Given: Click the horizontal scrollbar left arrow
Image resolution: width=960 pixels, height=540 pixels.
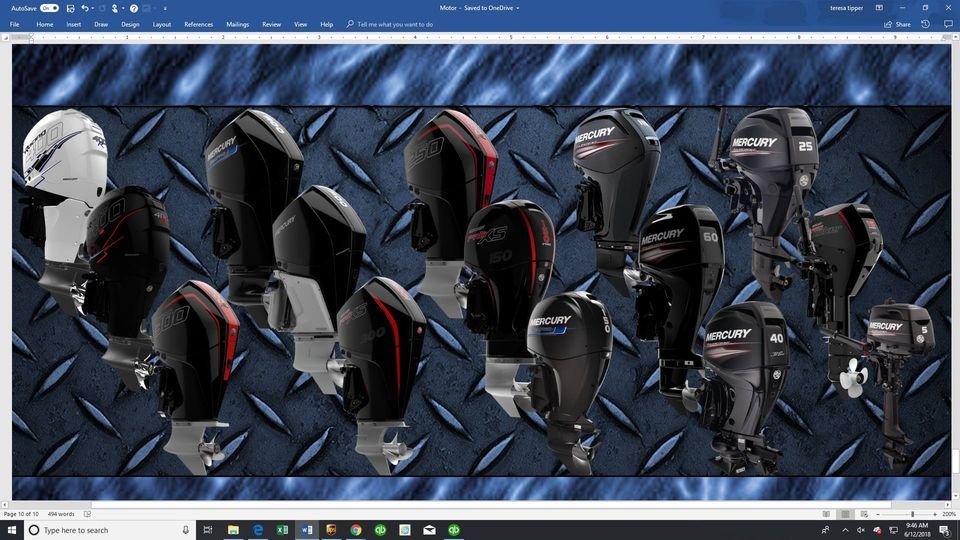Looking at the screenshot, I should point(5,505).
